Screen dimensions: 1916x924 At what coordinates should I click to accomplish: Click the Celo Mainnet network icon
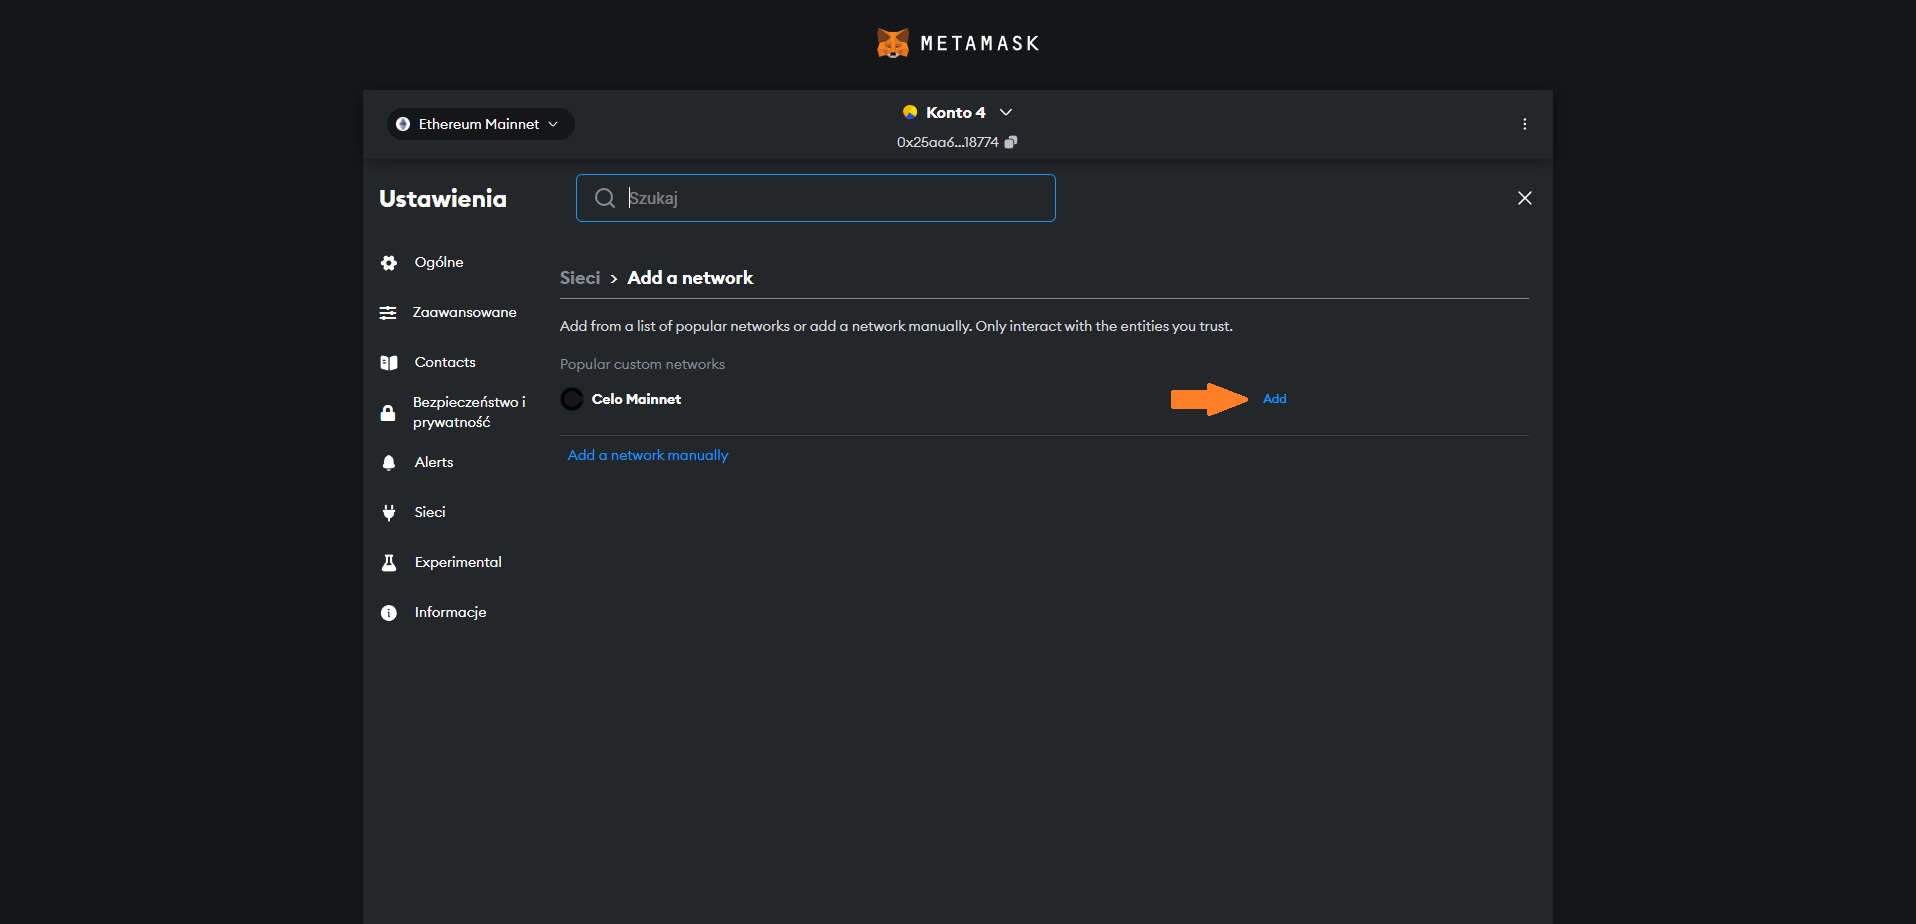572,399
